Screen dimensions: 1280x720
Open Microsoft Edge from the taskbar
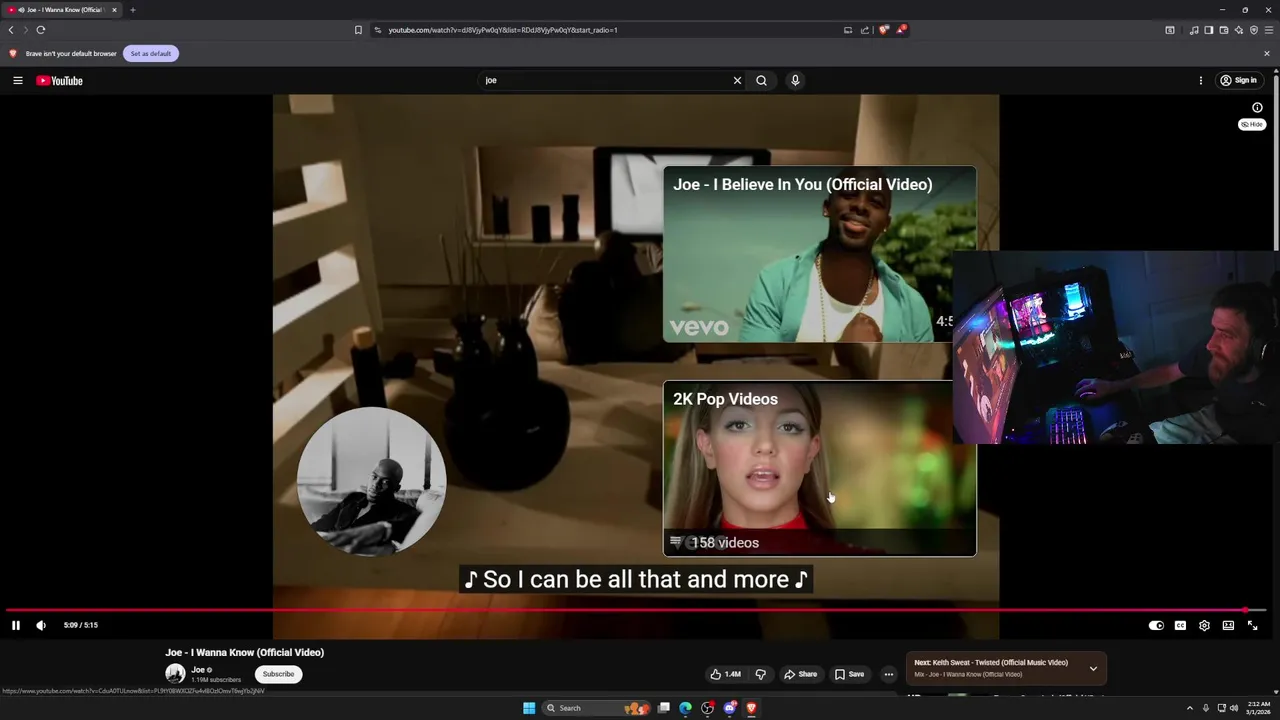click(x=685, y=708)
